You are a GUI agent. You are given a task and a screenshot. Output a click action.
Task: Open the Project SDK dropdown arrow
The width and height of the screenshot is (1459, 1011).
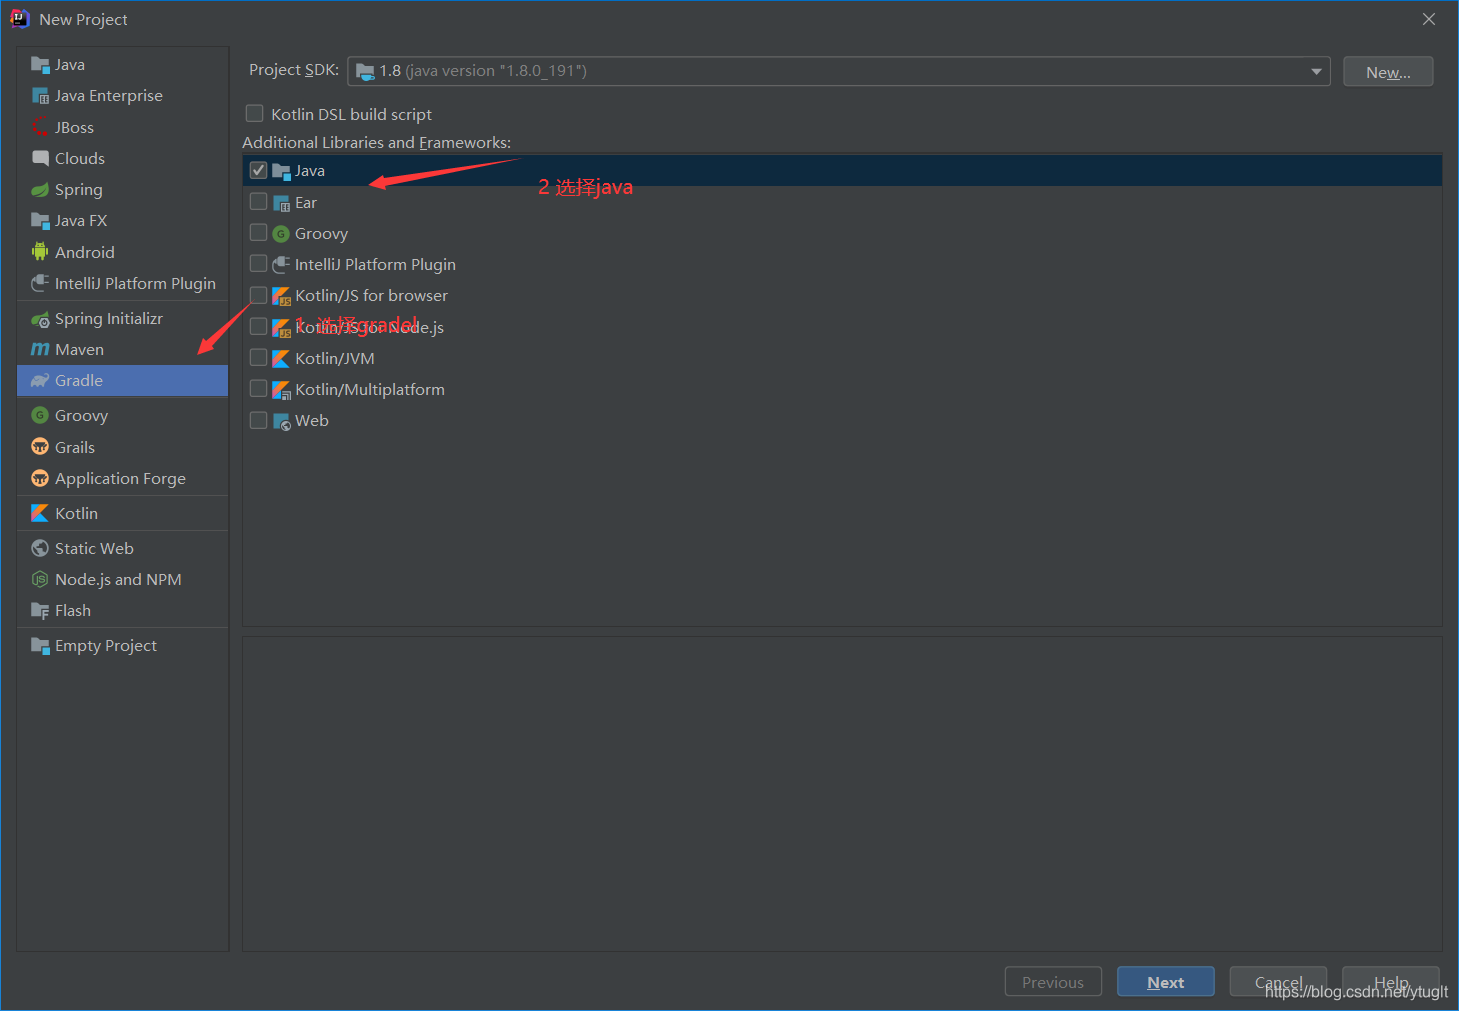(x=1316, y=71)
